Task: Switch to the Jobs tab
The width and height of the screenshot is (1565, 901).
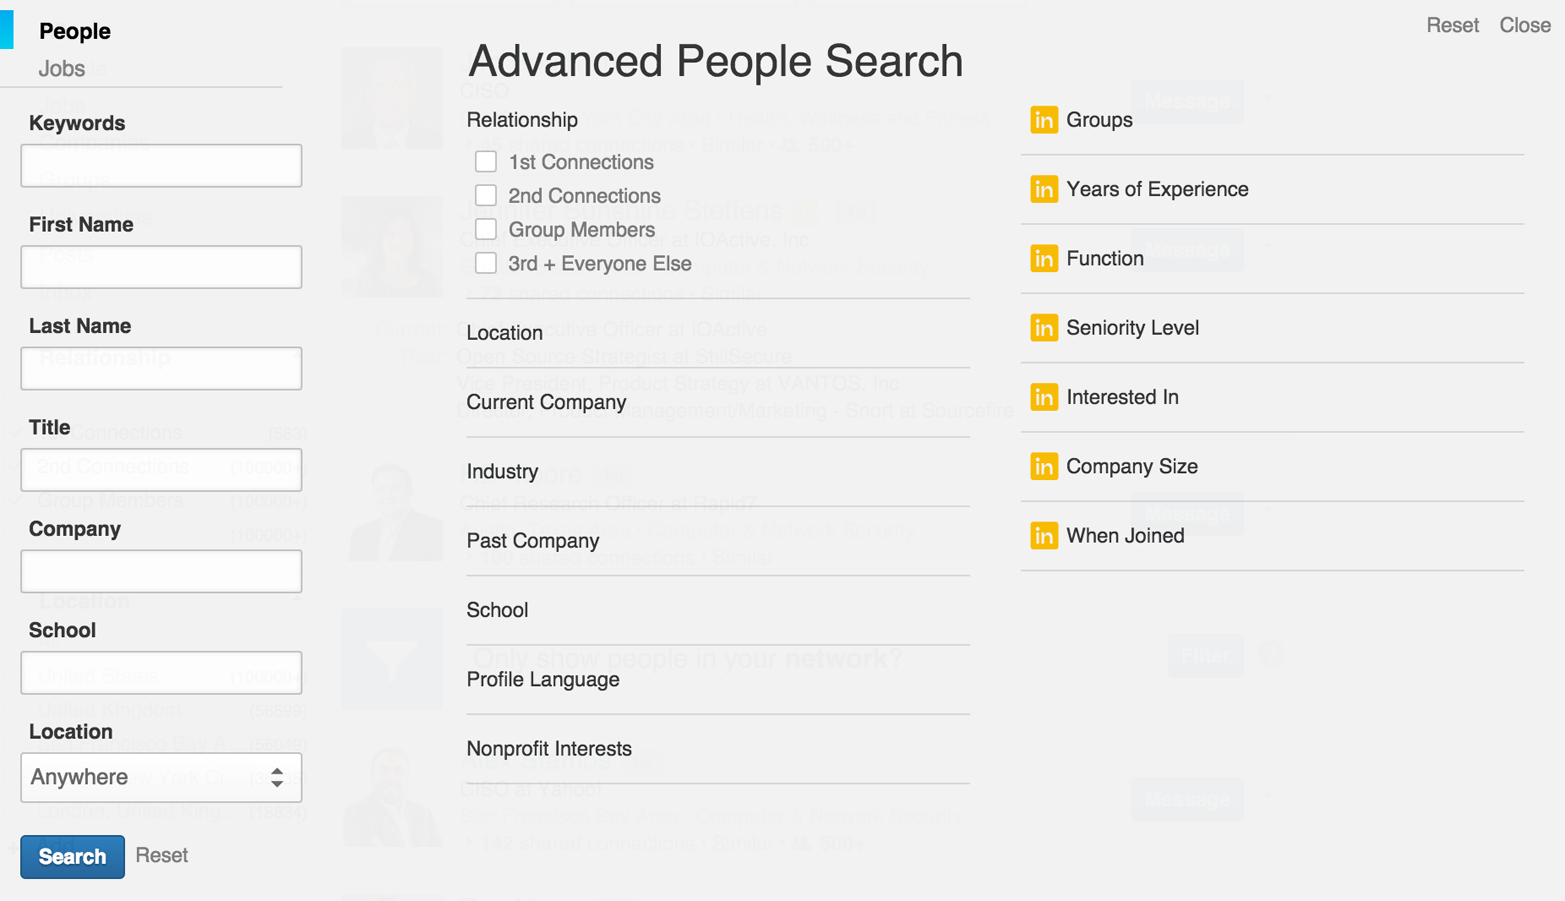Action: click(x=63, y=68)
